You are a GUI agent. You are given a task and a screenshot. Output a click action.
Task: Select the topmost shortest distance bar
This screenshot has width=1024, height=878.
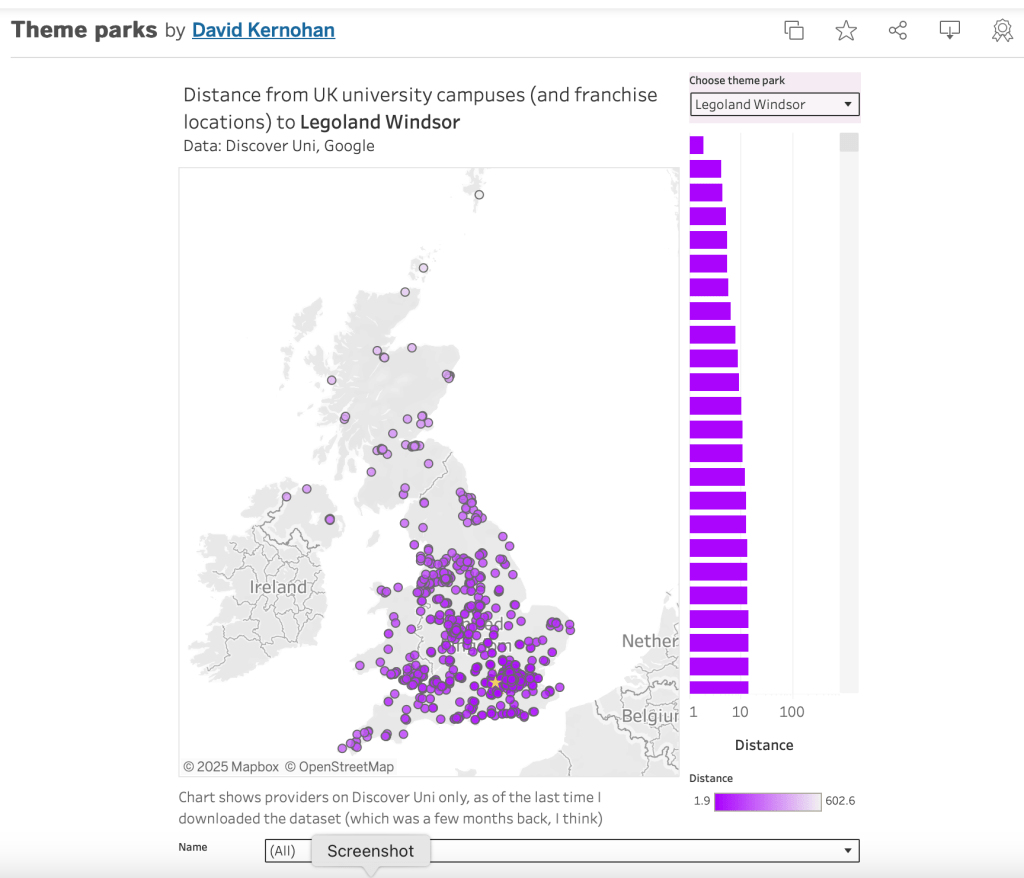[696, 145]
